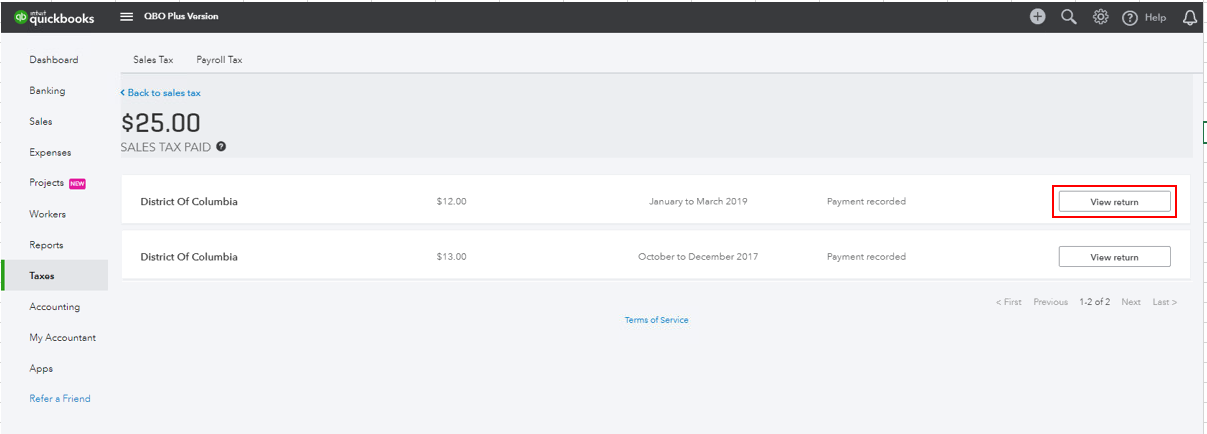Viewport: 1207px width, 434px height.
Task: Click the Help question mark icon
Action: tap(1130, 18)
